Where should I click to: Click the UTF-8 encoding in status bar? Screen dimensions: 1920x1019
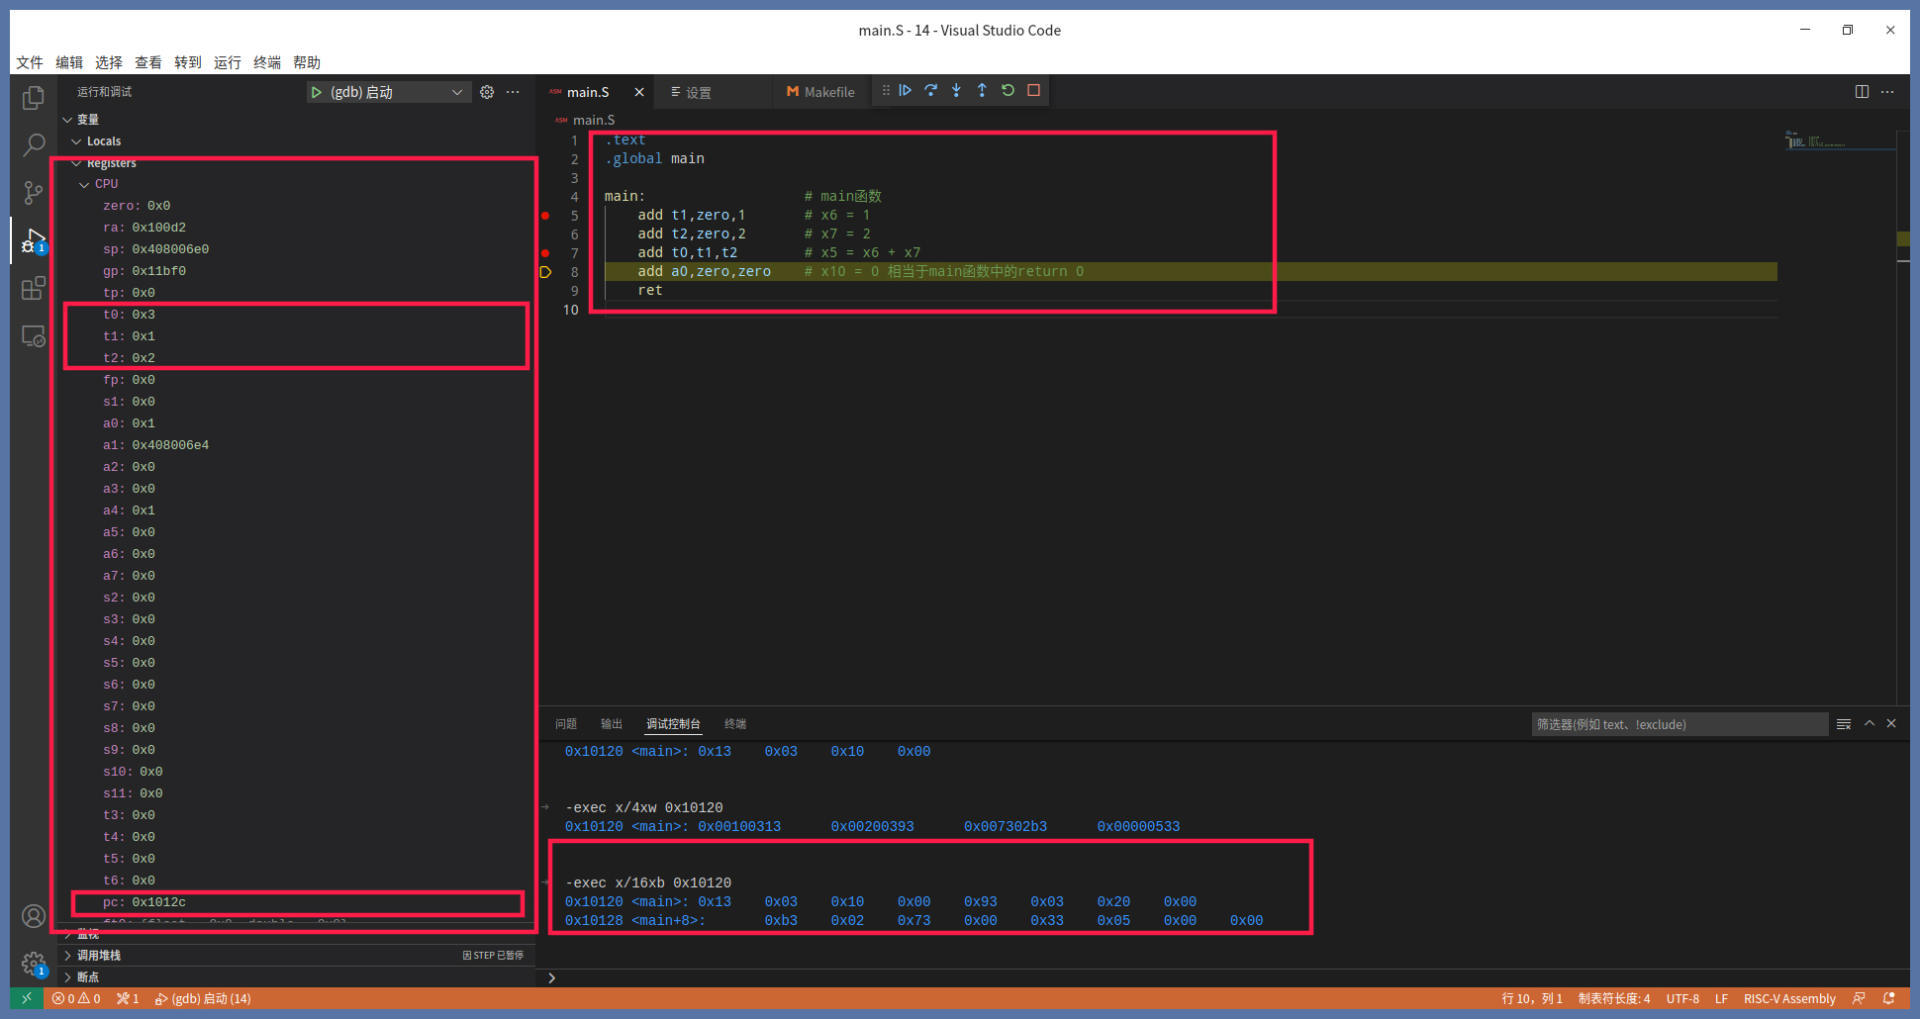click(x=1682, y=998)
